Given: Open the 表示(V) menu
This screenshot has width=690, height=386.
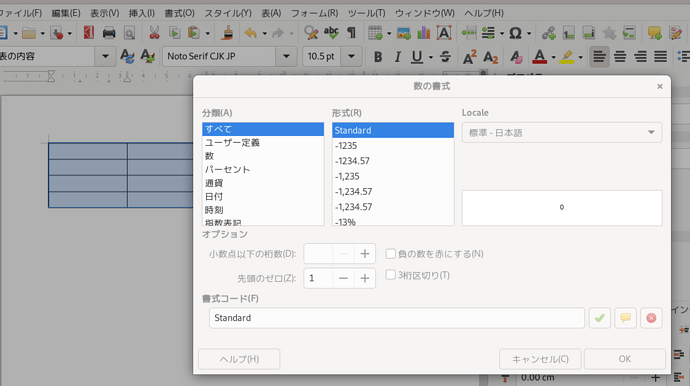Looking at the screenshot, I should (x=105, y=13).
